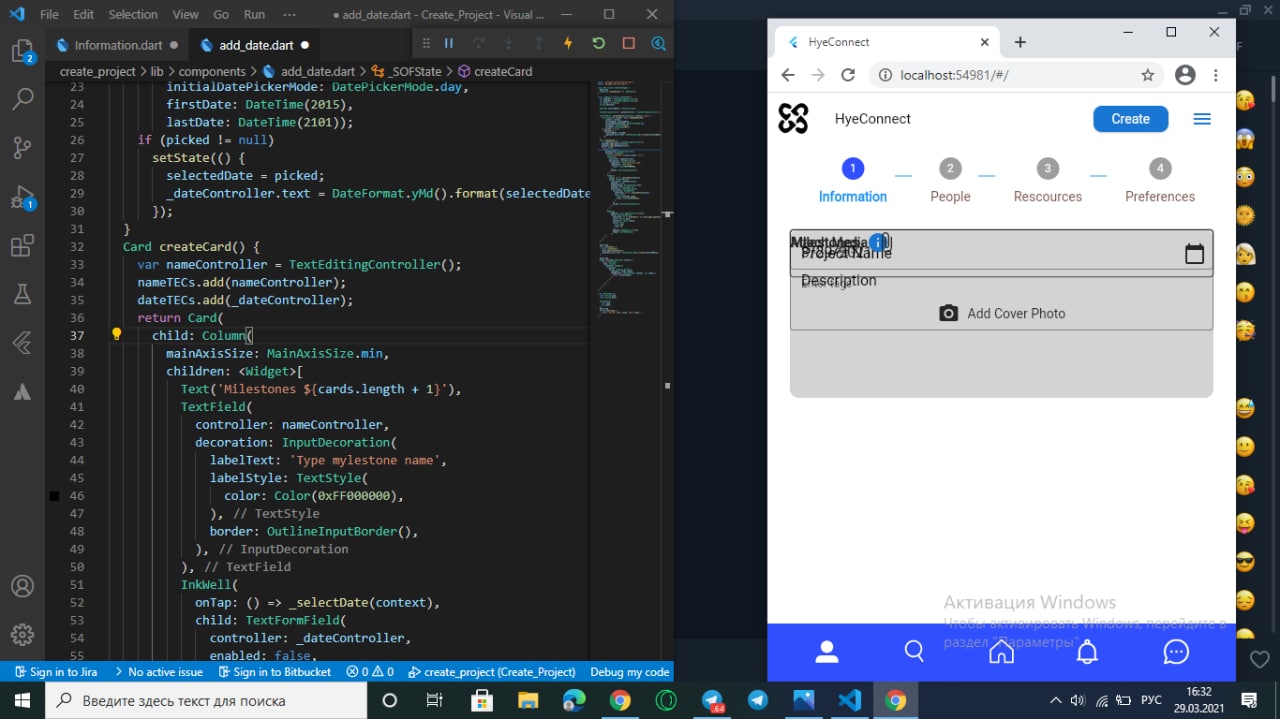
Task: Open the Edit menu
Action: pyautogui.click(x=84, y=15)
